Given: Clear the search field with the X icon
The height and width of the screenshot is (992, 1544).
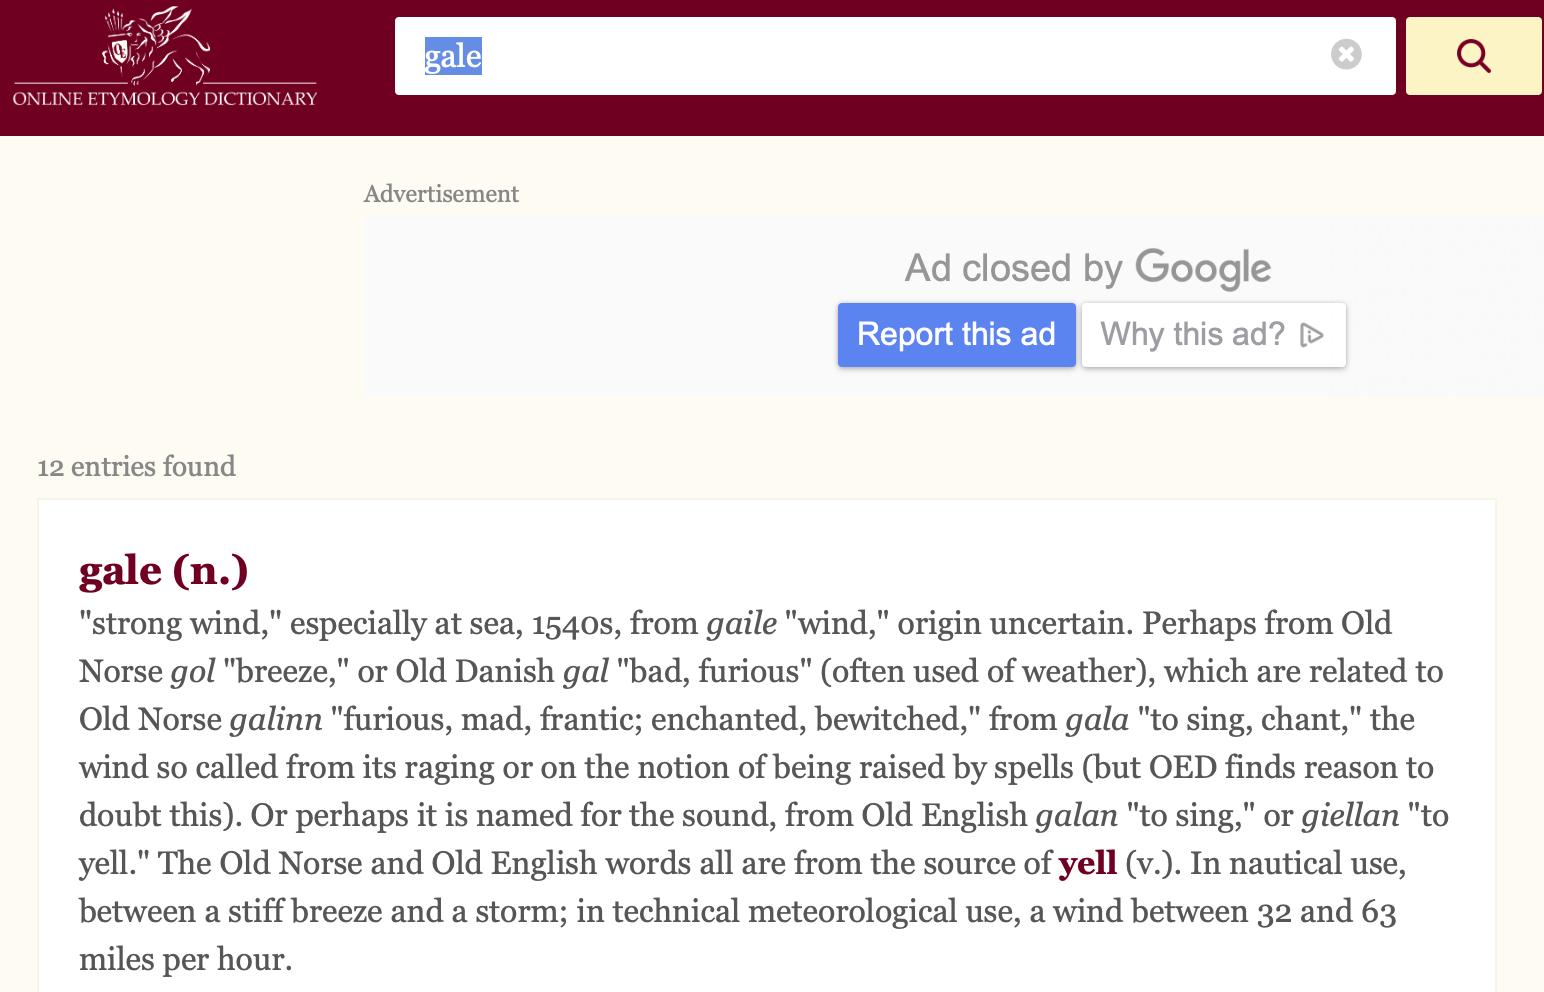Looking at the screenshot, I should [x=1346, y=54].
